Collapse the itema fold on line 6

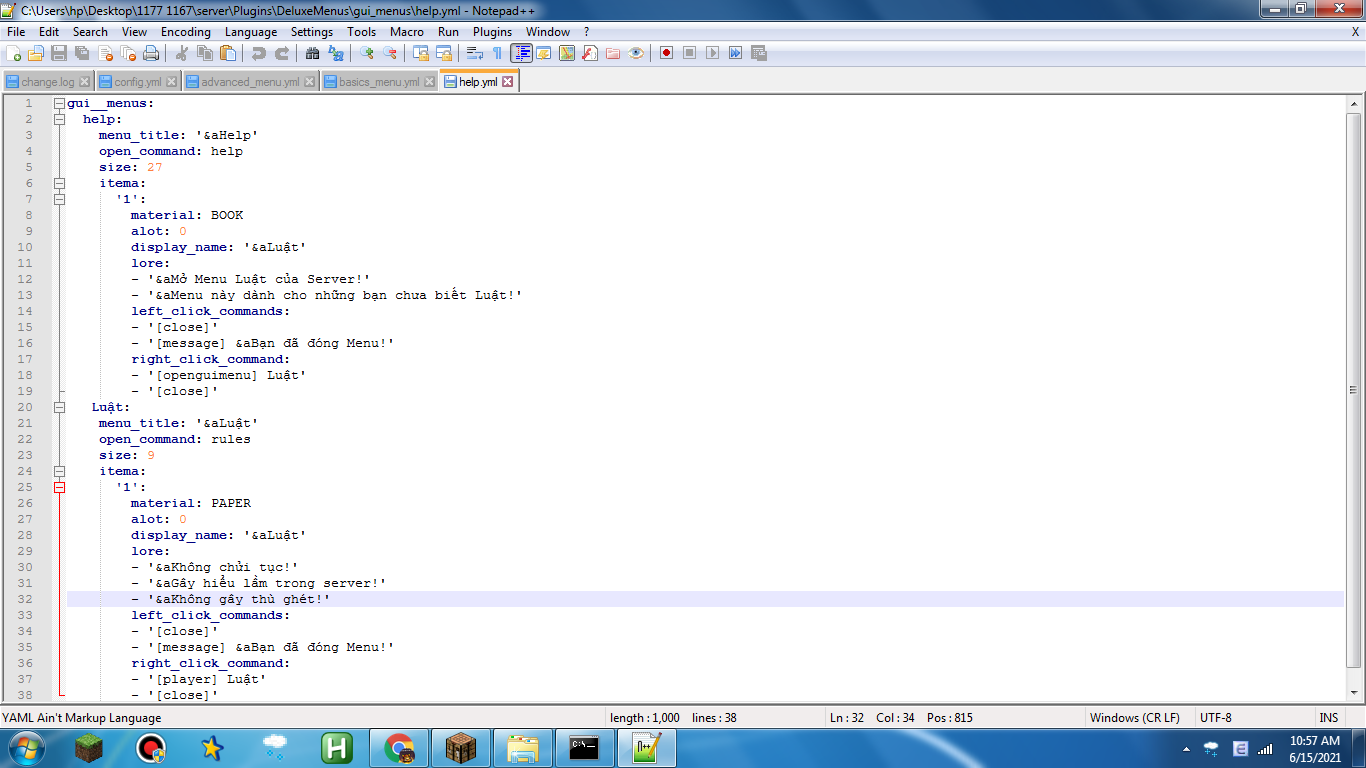[x=59, y=183]
